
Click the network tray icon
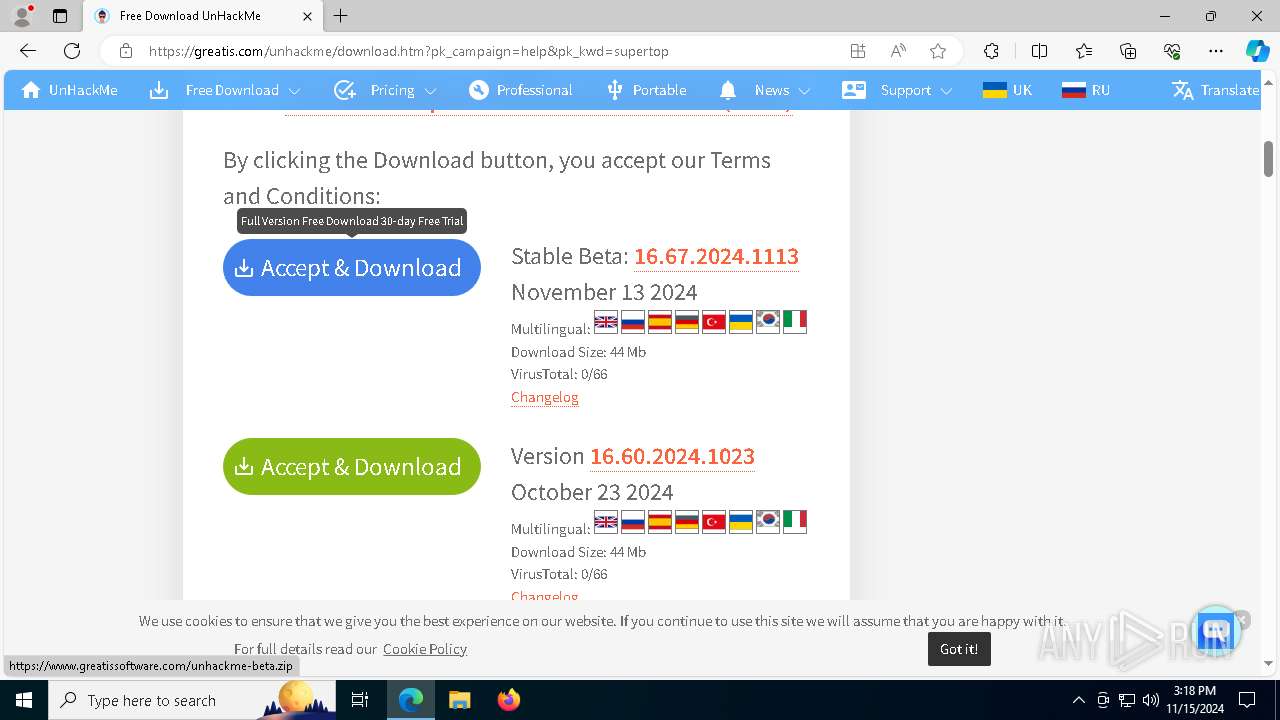coord(1127,700)
